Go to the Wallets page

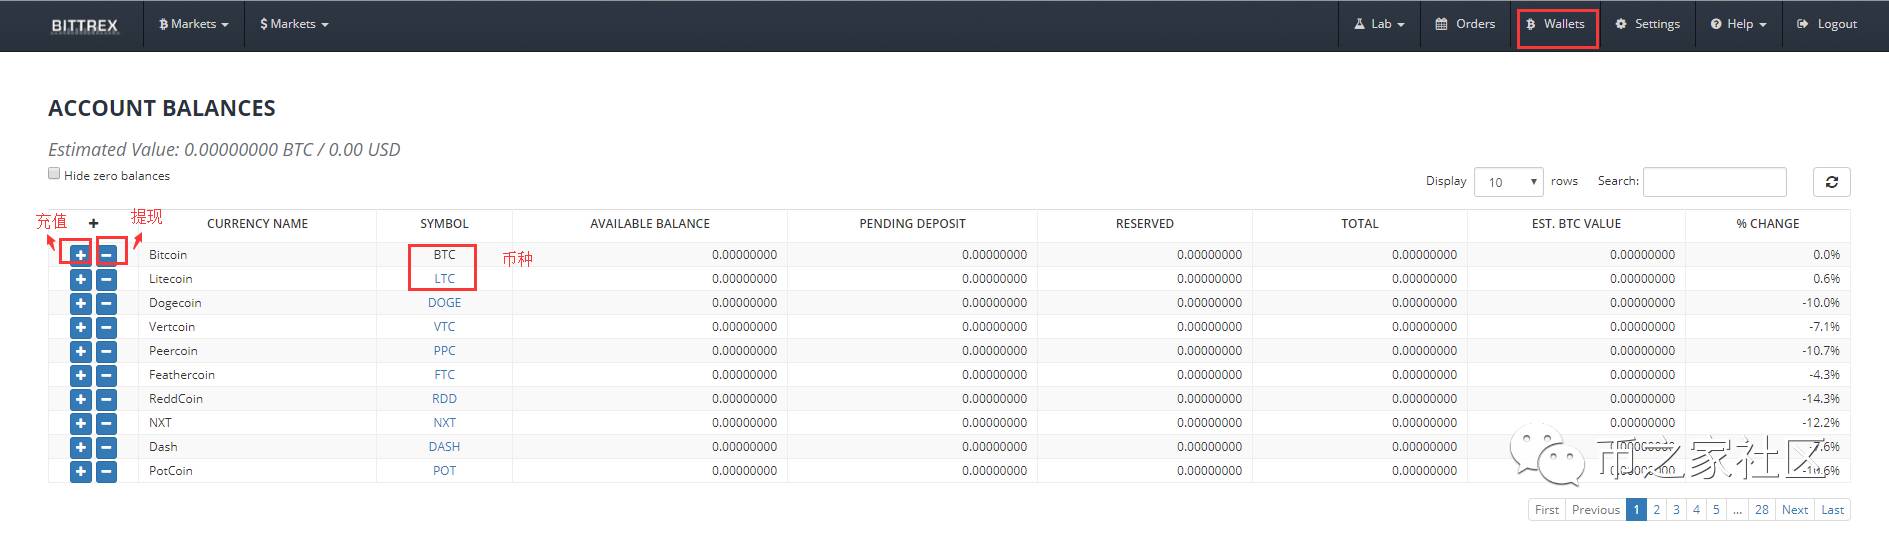tap(1556, 24)
